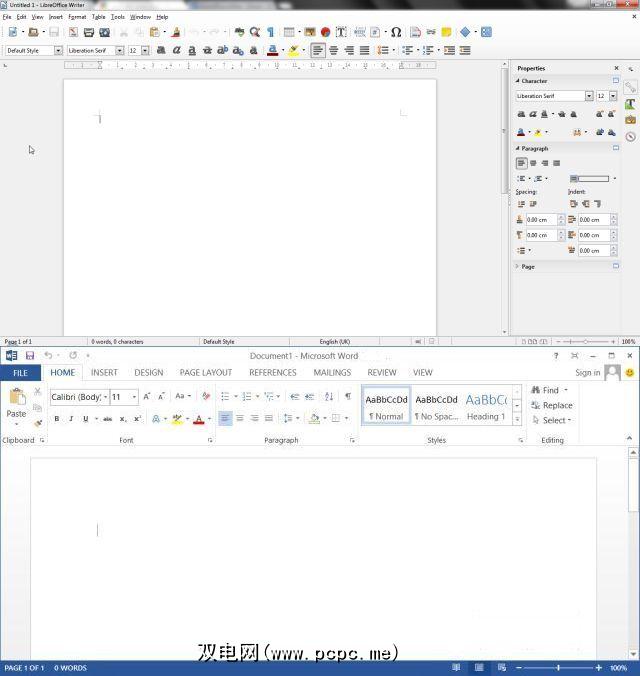Toggle Show/Hide paragraph marks in Word
The image size is (640, 676).
[348, 396]
